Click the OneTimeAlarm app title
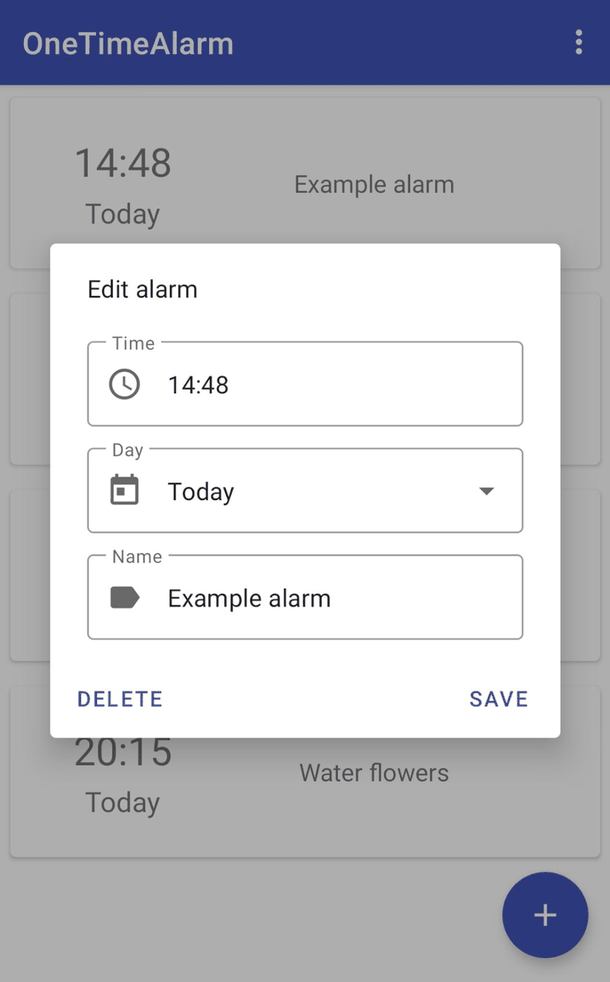Screen dimensions: 610x982 point(128,43)
